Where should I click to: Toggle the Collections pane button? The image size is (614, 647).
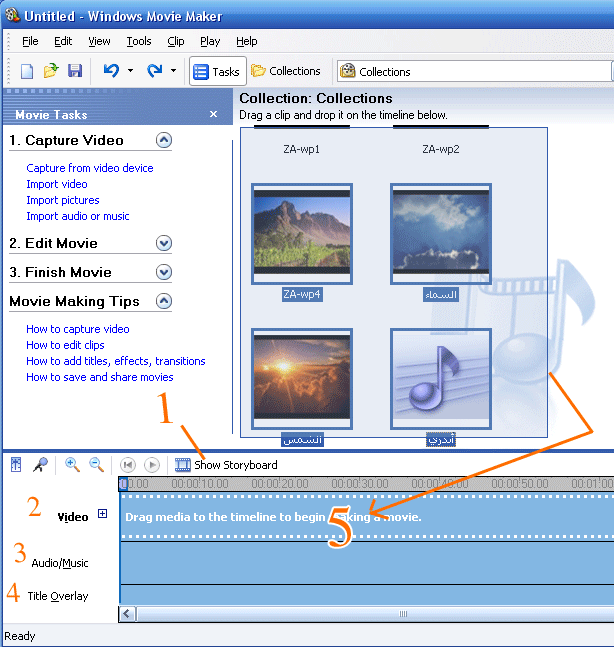point(286,71)
